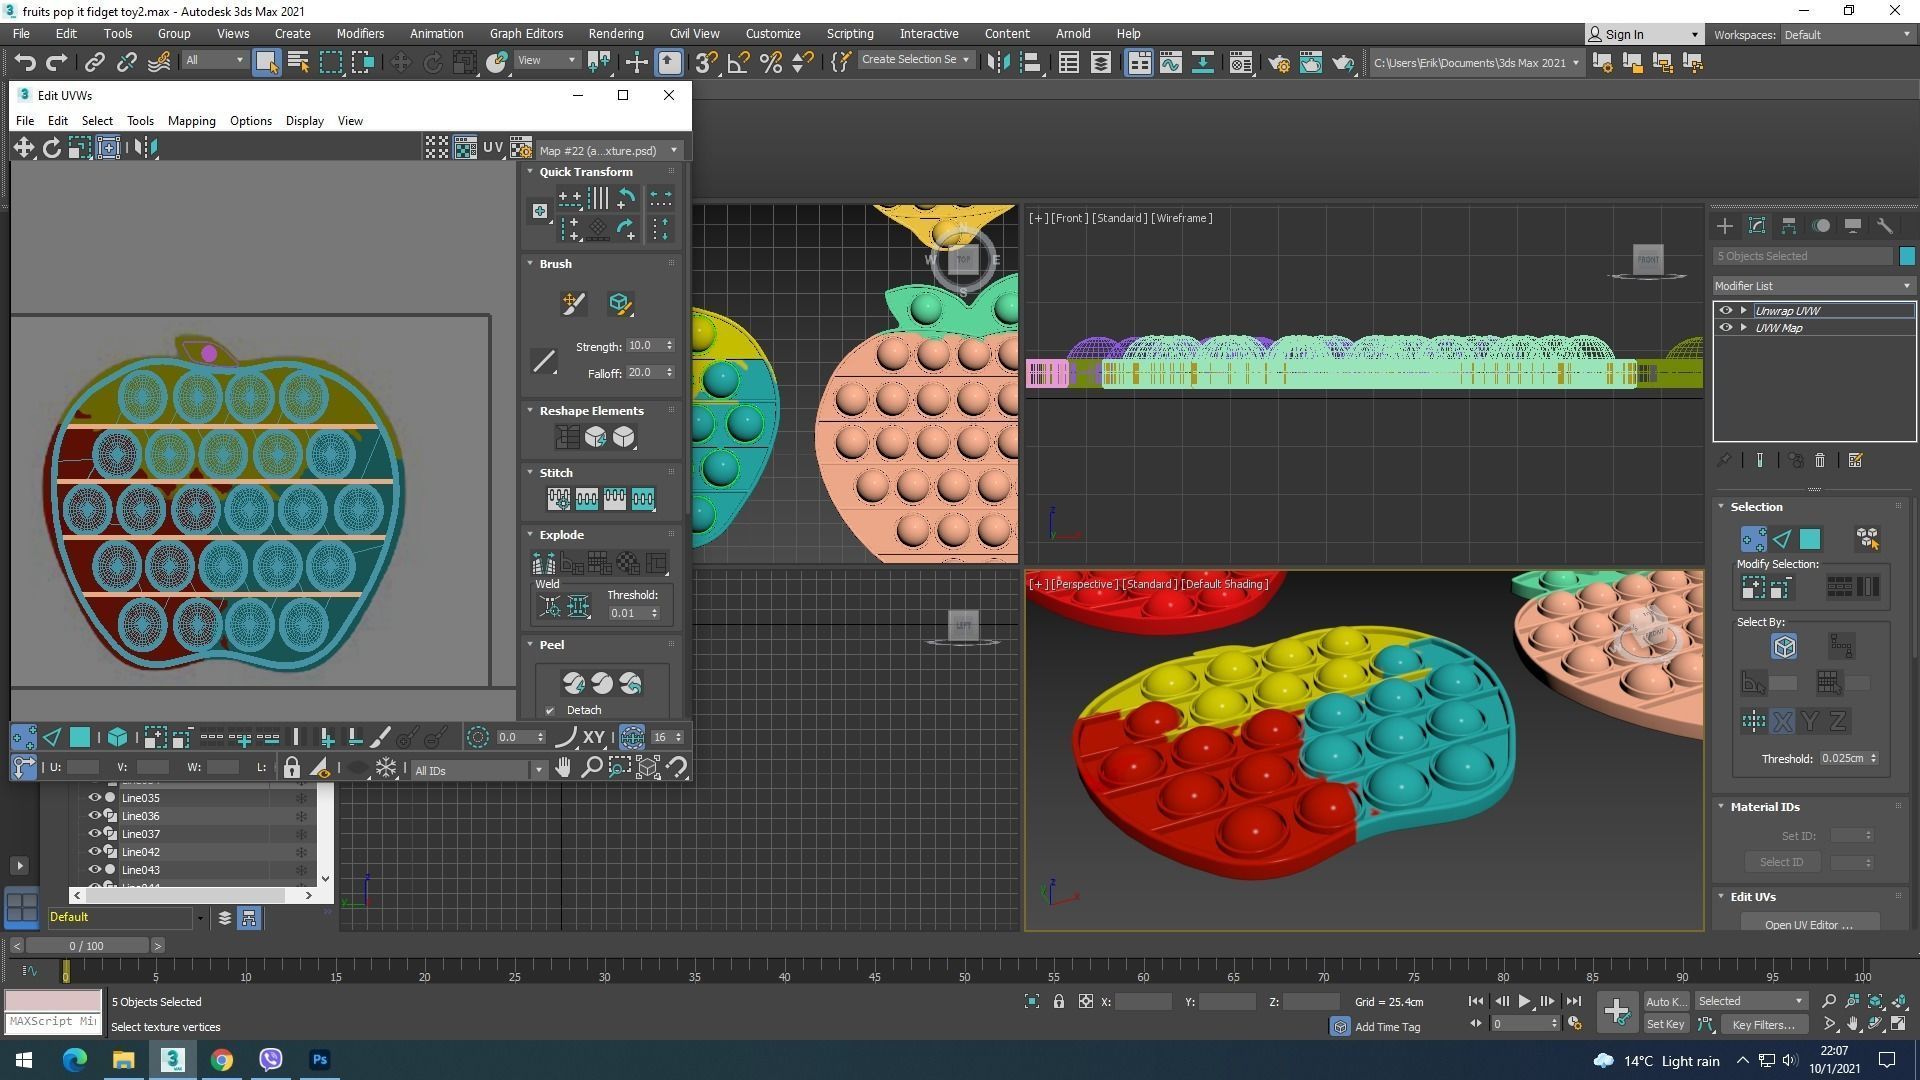Click the Open UV Editor button
The image size is (1920, 1080).
click(1808, 924)
